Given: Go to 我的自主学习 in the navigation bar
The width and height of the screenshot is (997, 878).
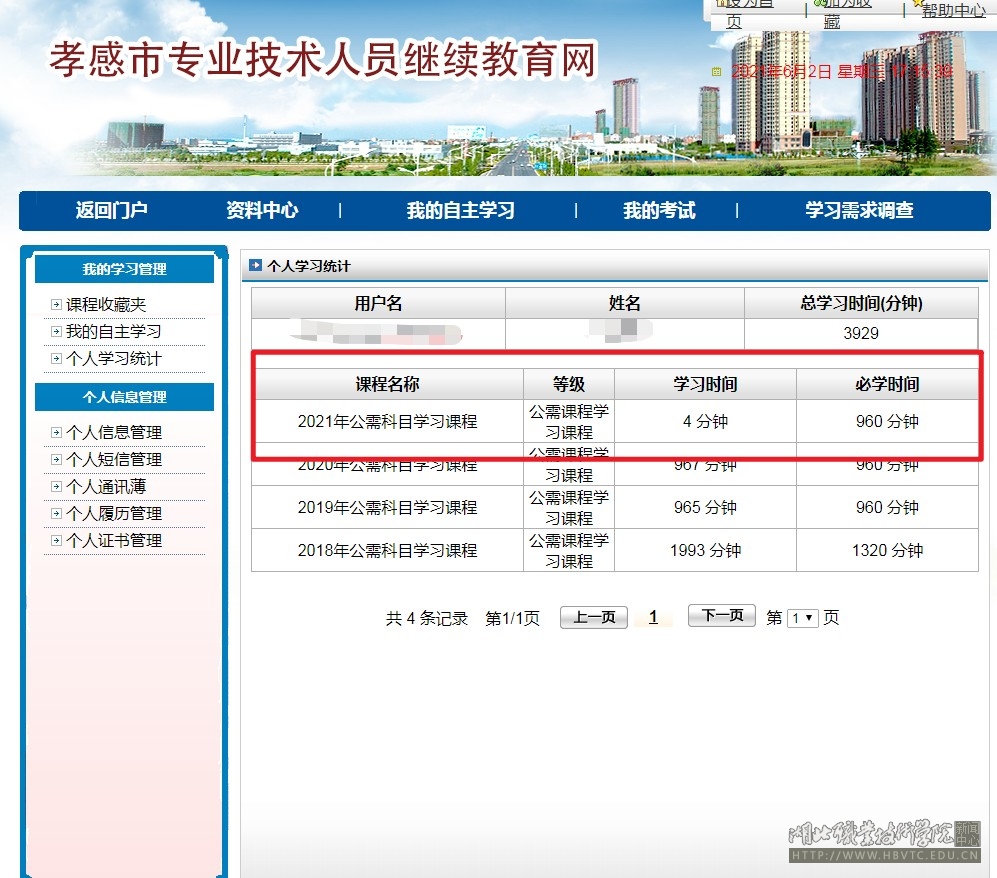Looking at the screenshot, I should point(460,211).
